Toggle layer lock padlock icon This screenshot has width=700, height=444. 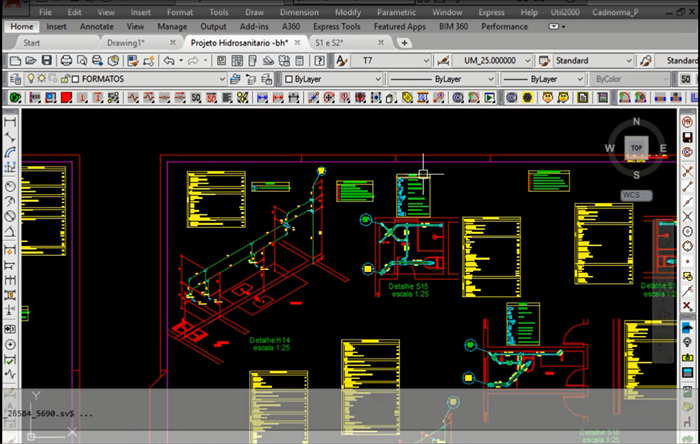(65, 79)
